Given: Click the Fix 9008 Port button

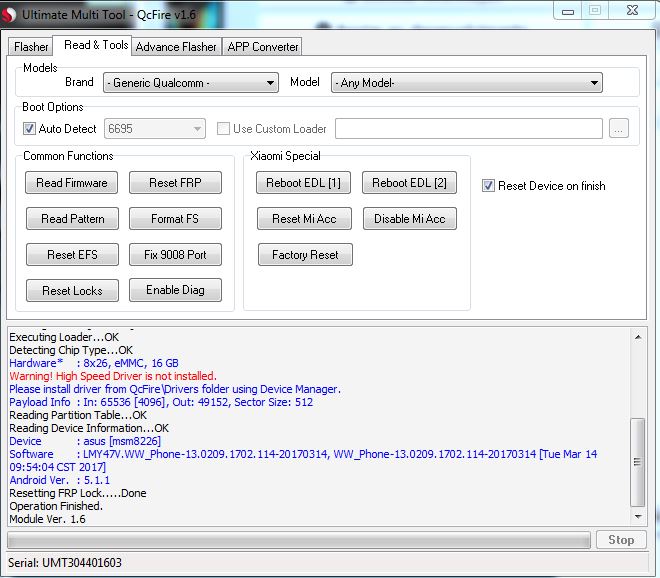Looking at the screenshot, I should (x=175, y=255).
